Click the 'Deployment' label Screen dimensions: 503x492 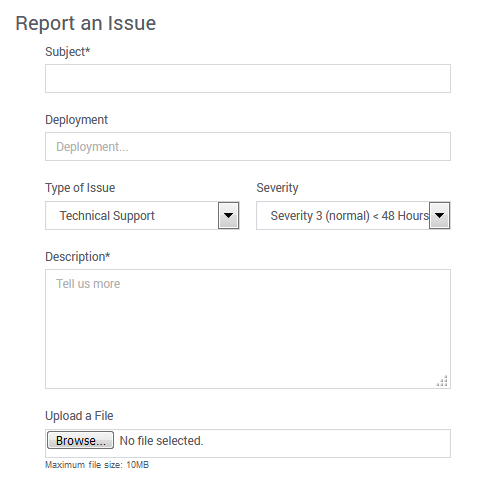pos(76,120)
